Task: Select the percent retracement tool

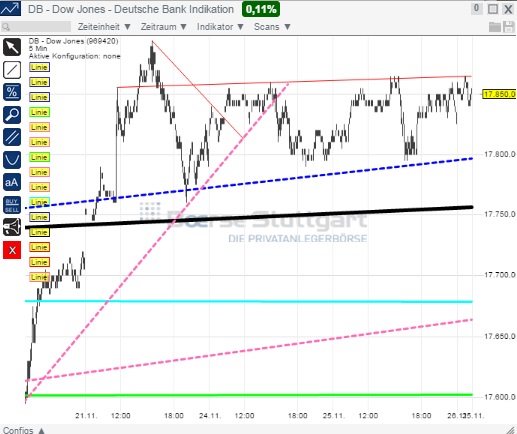Action: pyautogui.click(x=12, y=92)
